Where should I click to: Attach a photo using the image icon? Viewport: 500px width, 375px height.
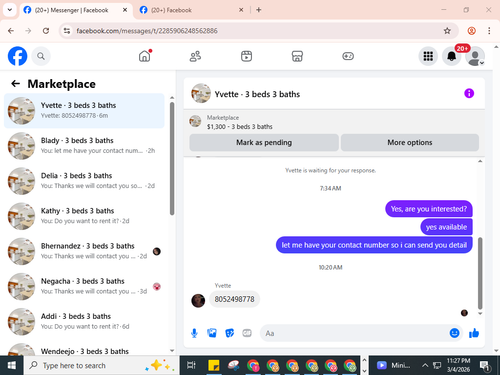(212, 333)
